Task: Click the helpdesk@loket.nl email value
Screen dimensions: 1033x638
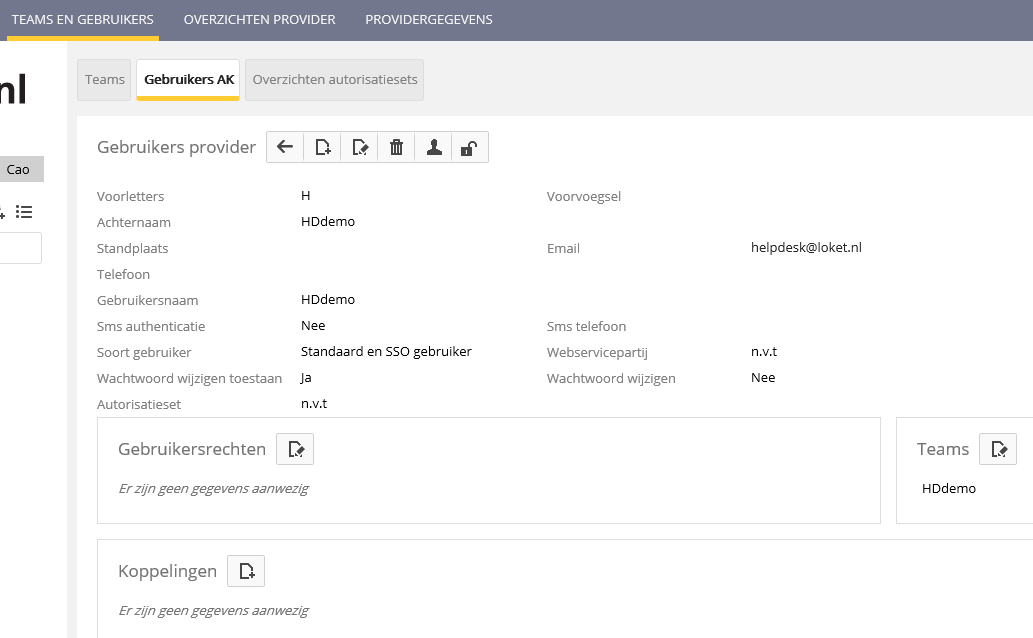Action: coord(806,248)
